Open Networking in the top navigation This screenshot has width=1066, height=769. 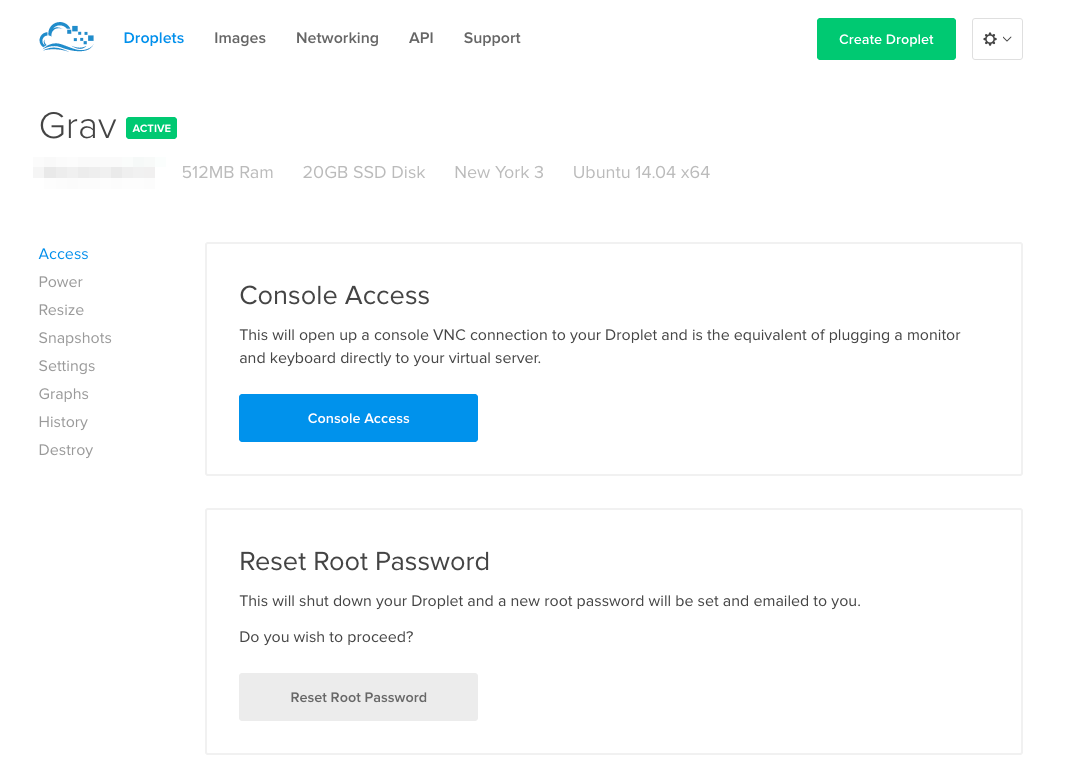(x=337, y=38)
